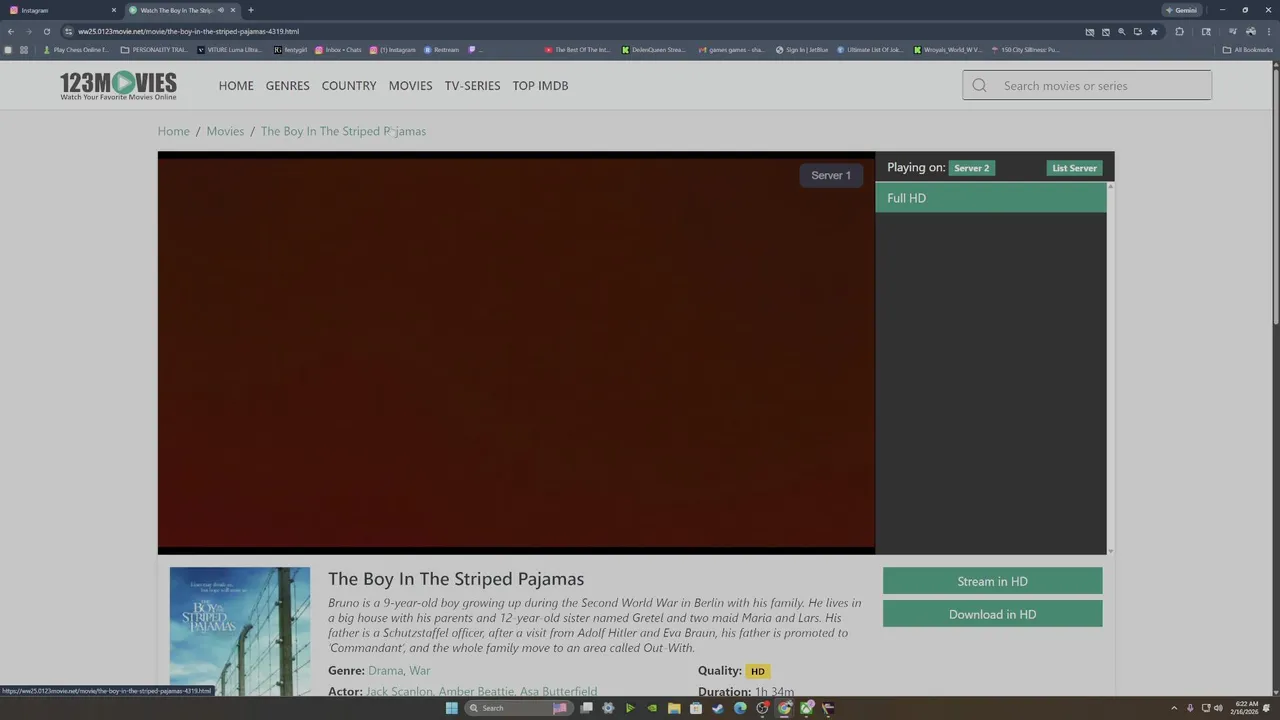The image size is (1280, 720).
Task: Open the HOME menu item
Action: pyautogui.click(x=236, y=86)
